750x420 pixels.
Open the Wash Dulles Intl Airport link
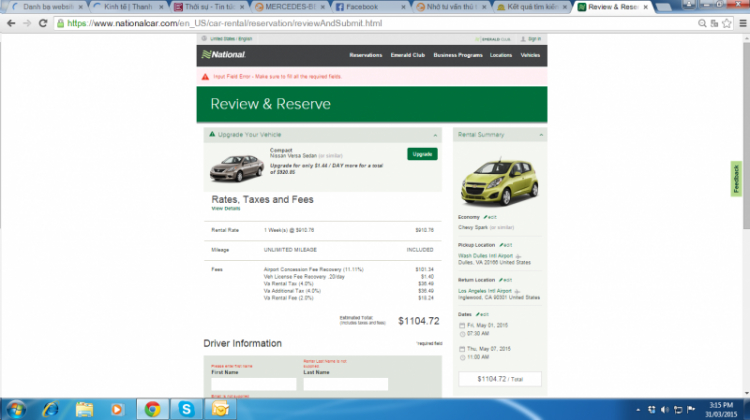coord(485,256)
